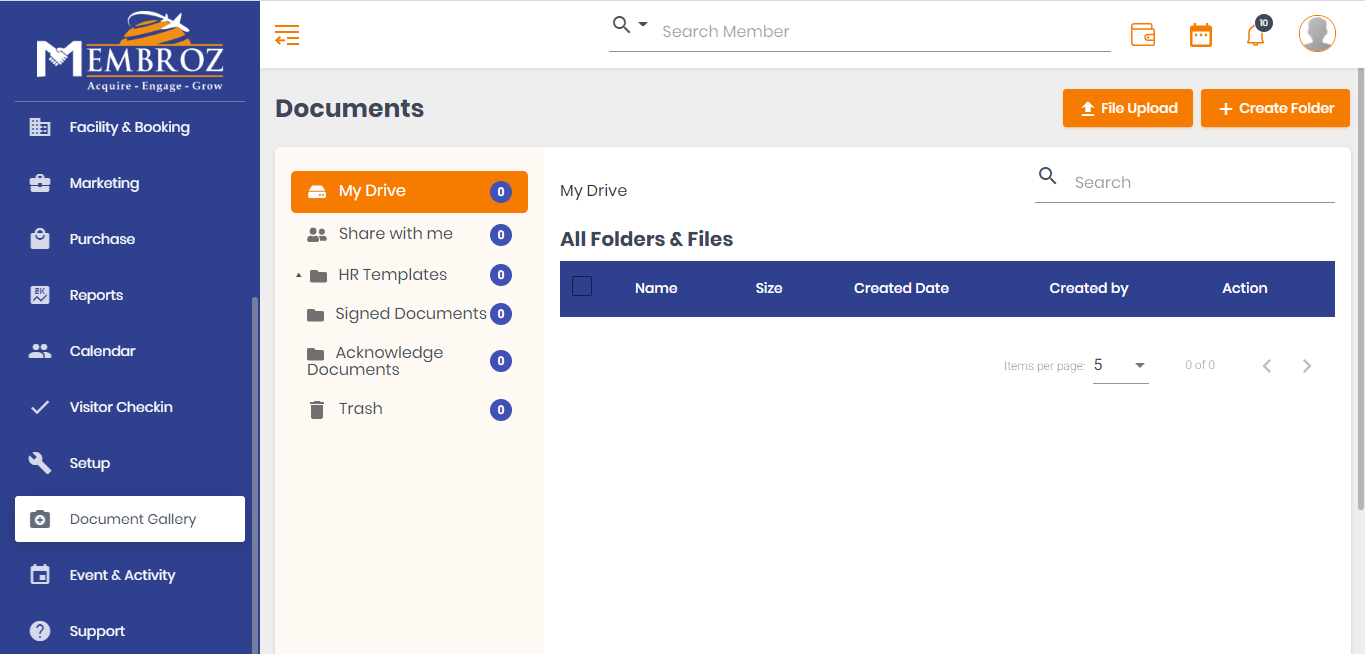
Task: Open the user profile avatar
Action: click(1317, 34)
